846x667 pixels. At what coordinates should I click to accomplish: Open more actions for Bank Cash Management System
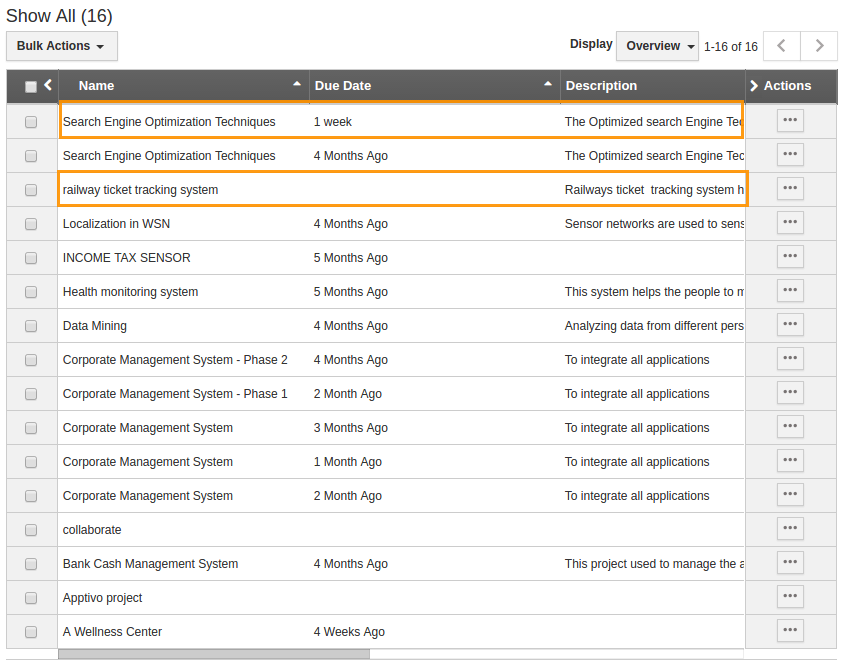790,563
